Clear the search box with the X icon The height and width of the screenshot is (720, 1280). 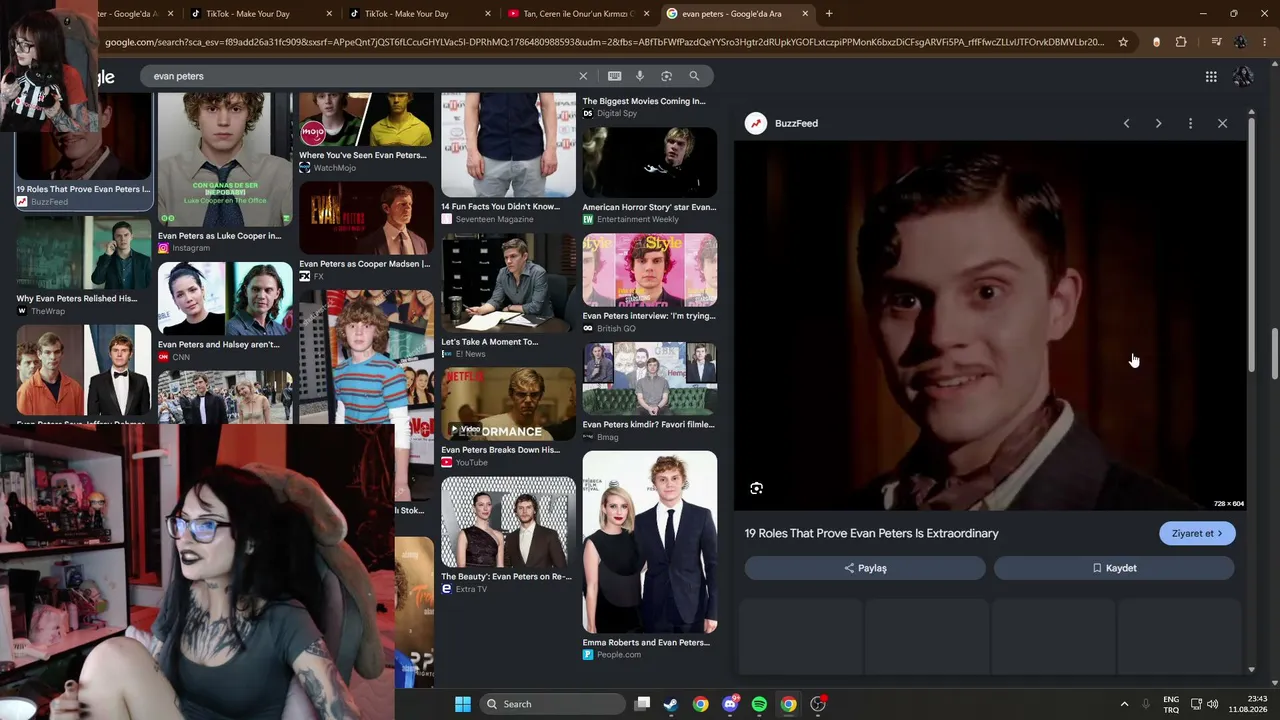pos(583,76)
